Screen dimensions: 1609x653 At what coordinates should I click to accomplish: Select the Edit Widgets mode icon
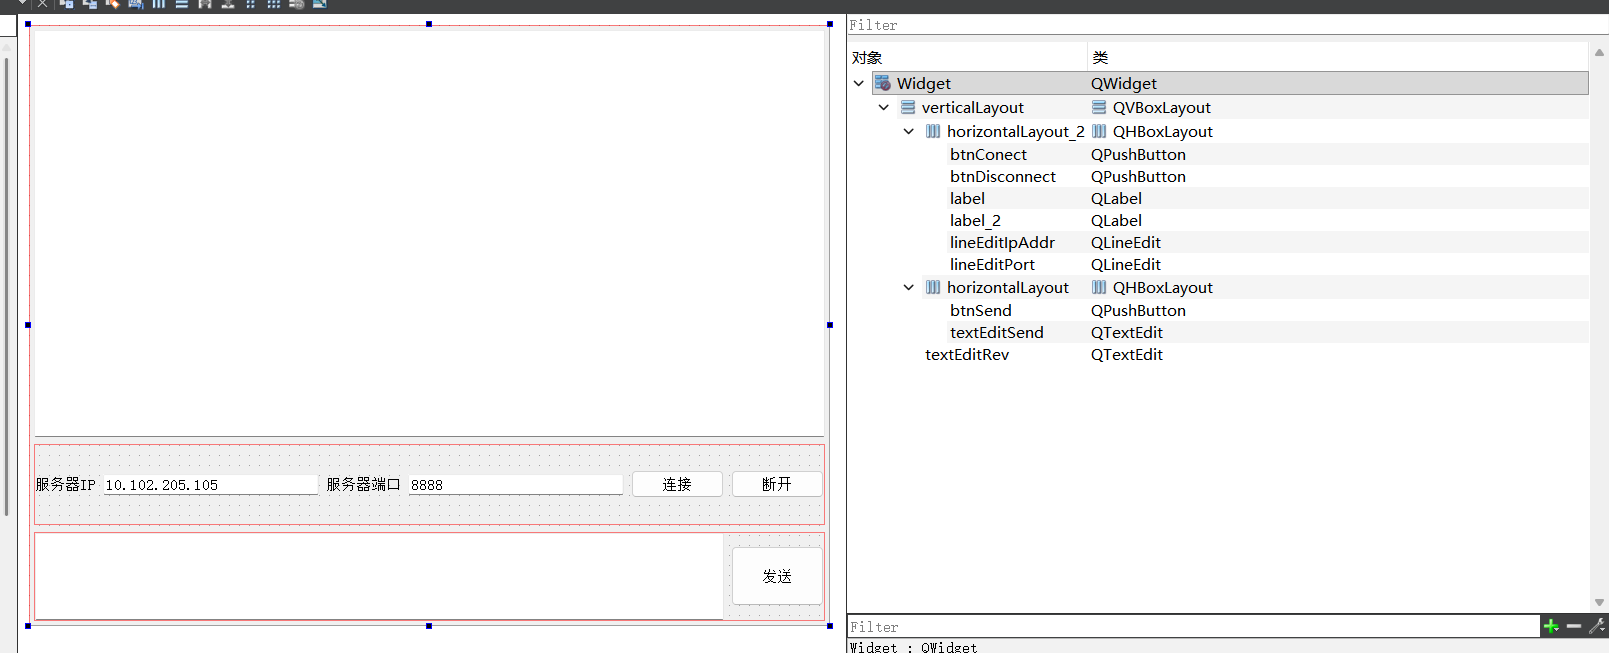[67, 4]
